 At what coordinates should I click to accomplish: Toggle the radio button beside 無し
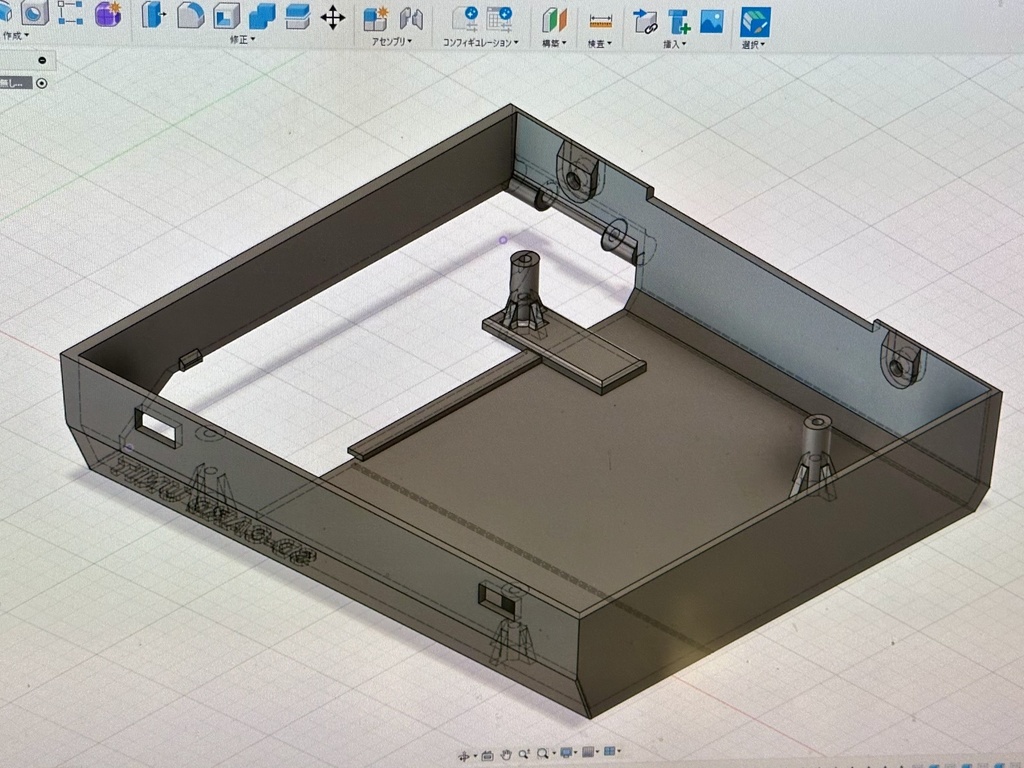pyautogui.click(x=42, y=83)
